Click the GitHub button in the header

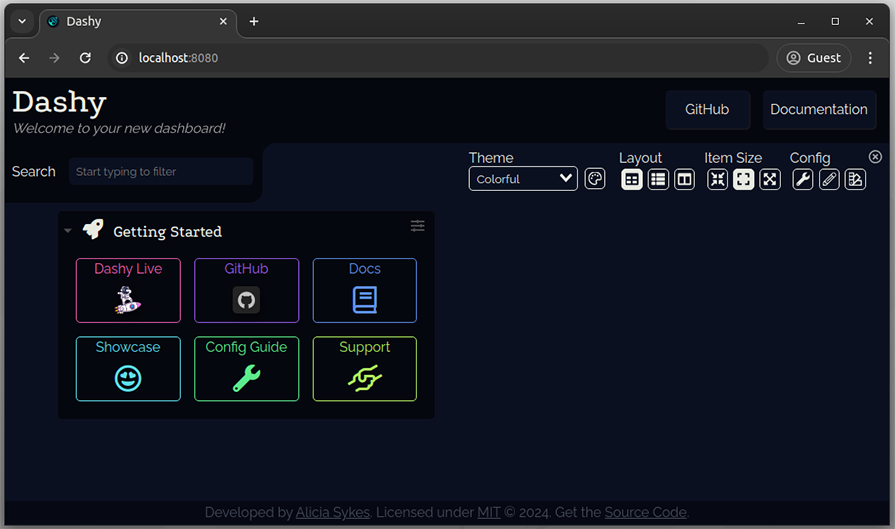coord(707,110)
